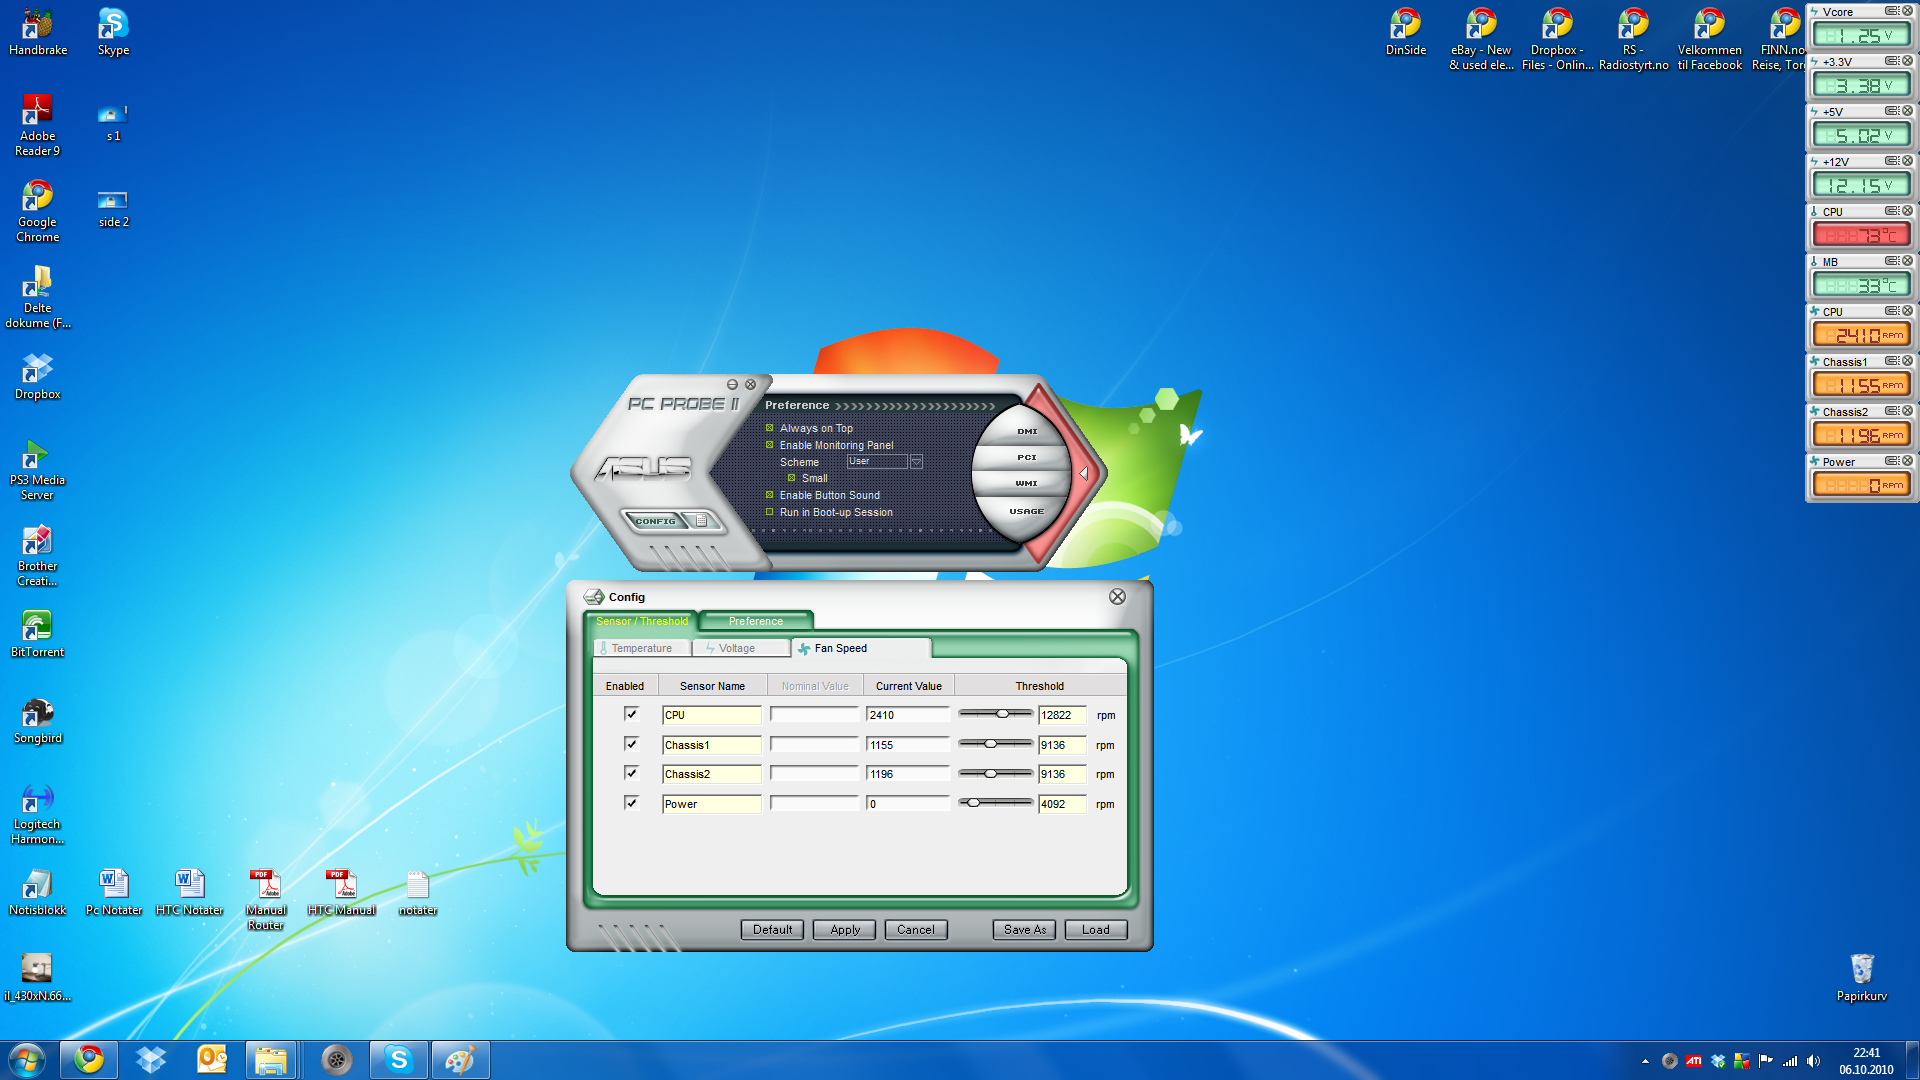Adjust CPU fan threshold slider
The height and width of the screenshot is (1080, 1920).
coord(1002,714)
